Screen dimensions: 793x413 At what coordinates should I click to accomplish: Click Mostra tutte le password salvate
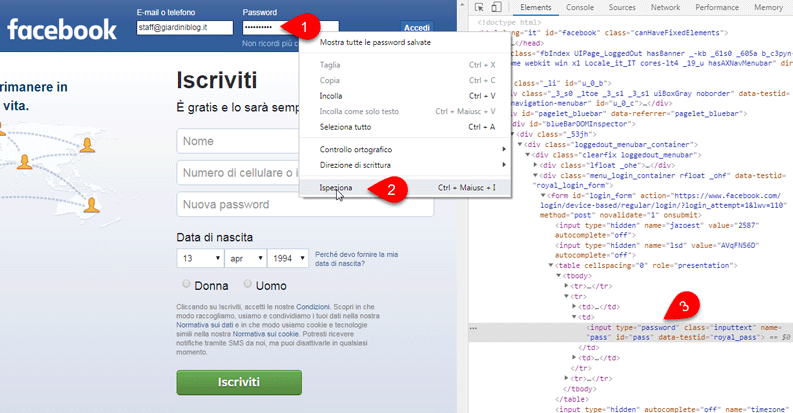tap(405, 42)
